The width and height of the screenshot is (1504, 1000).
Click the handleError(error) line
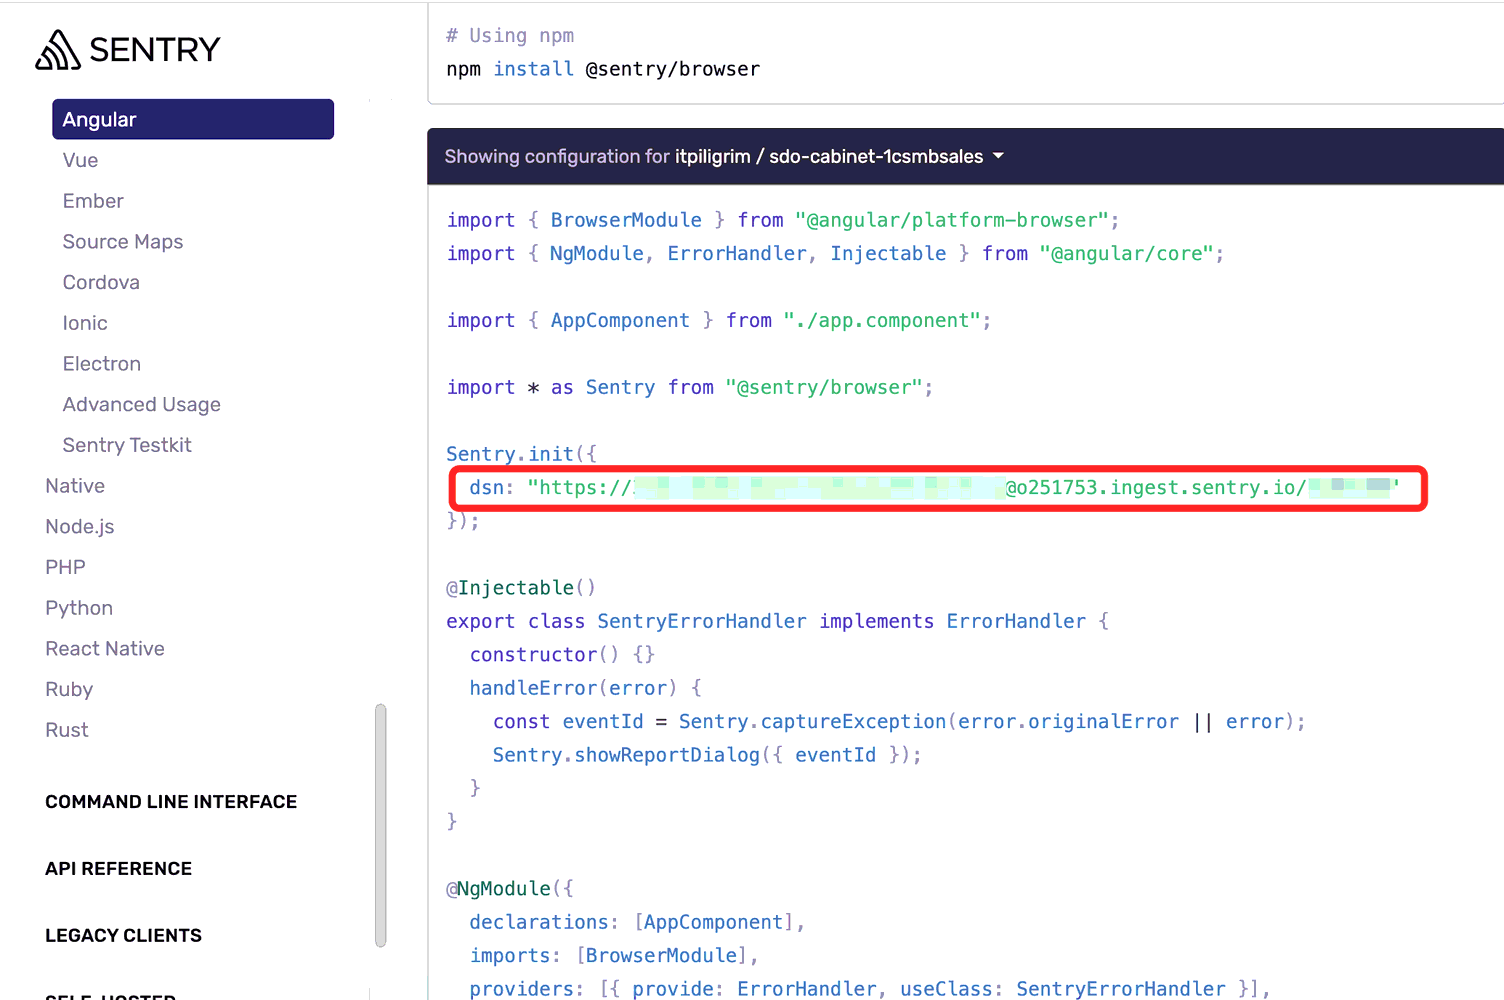586,688
